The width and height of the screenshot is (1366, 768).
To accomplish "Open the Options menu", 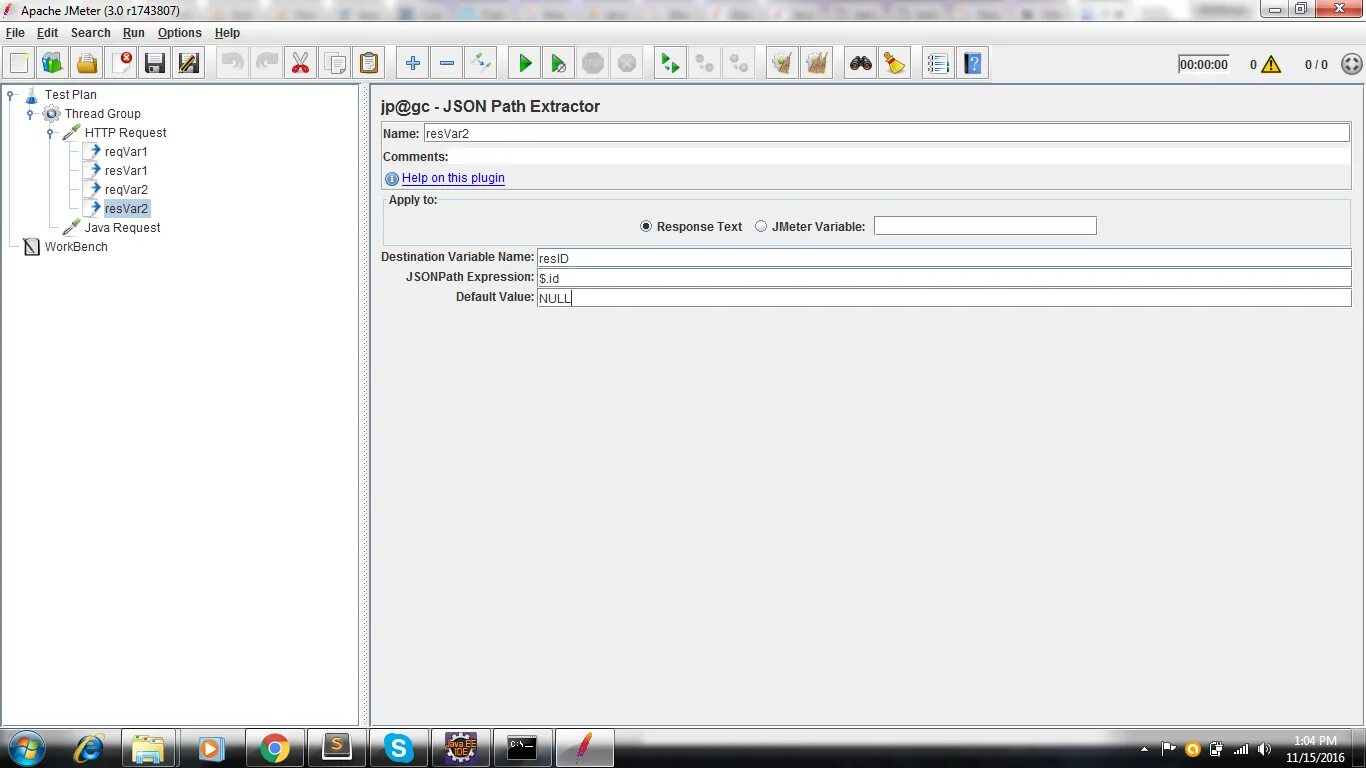I will click(179, 33).
